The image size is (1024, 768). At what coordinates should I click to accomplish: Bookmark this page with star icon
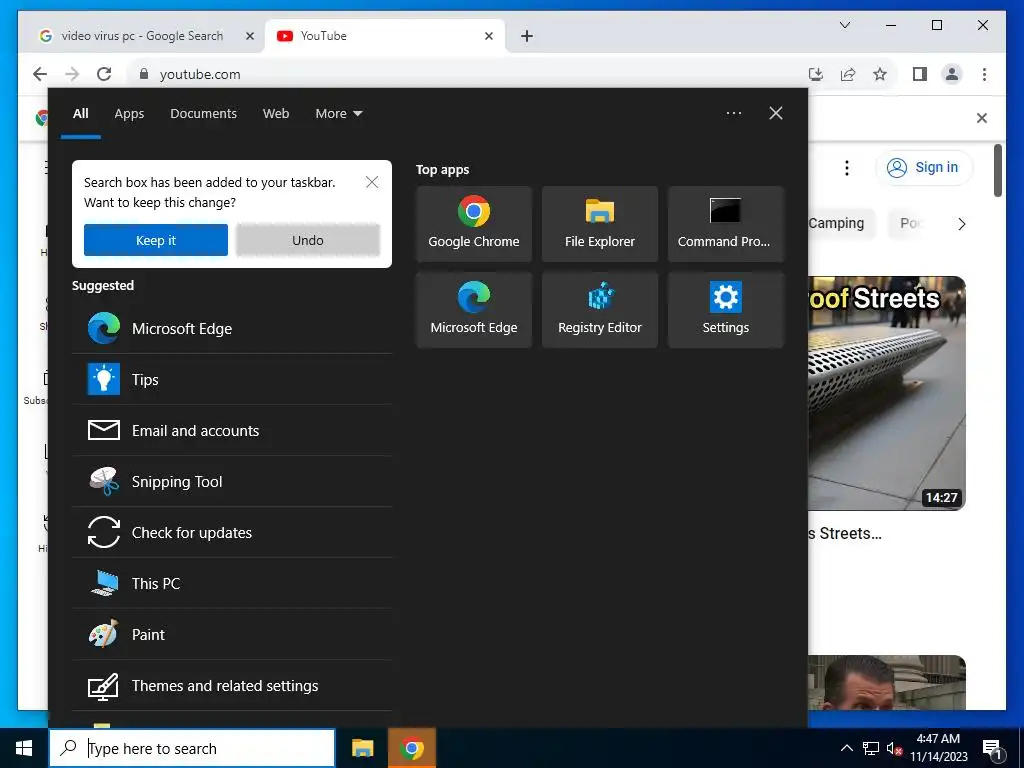click(x=880, y=74)
